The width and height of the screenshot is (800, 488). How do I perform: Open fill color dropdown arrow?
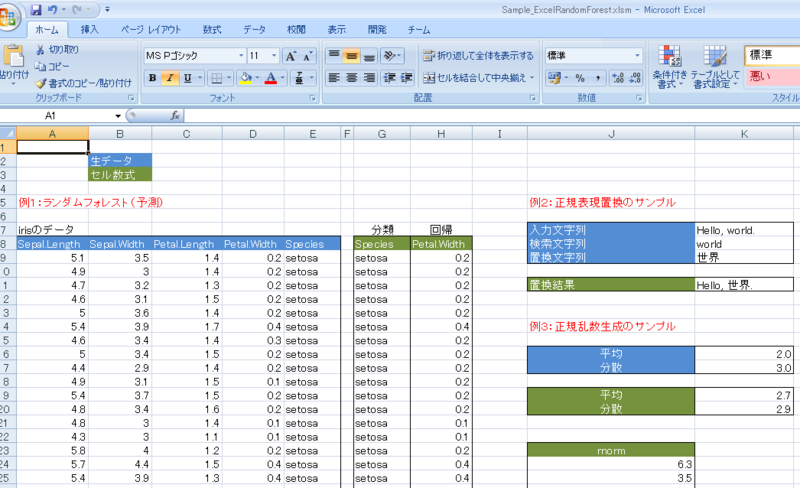pos(257,78)
